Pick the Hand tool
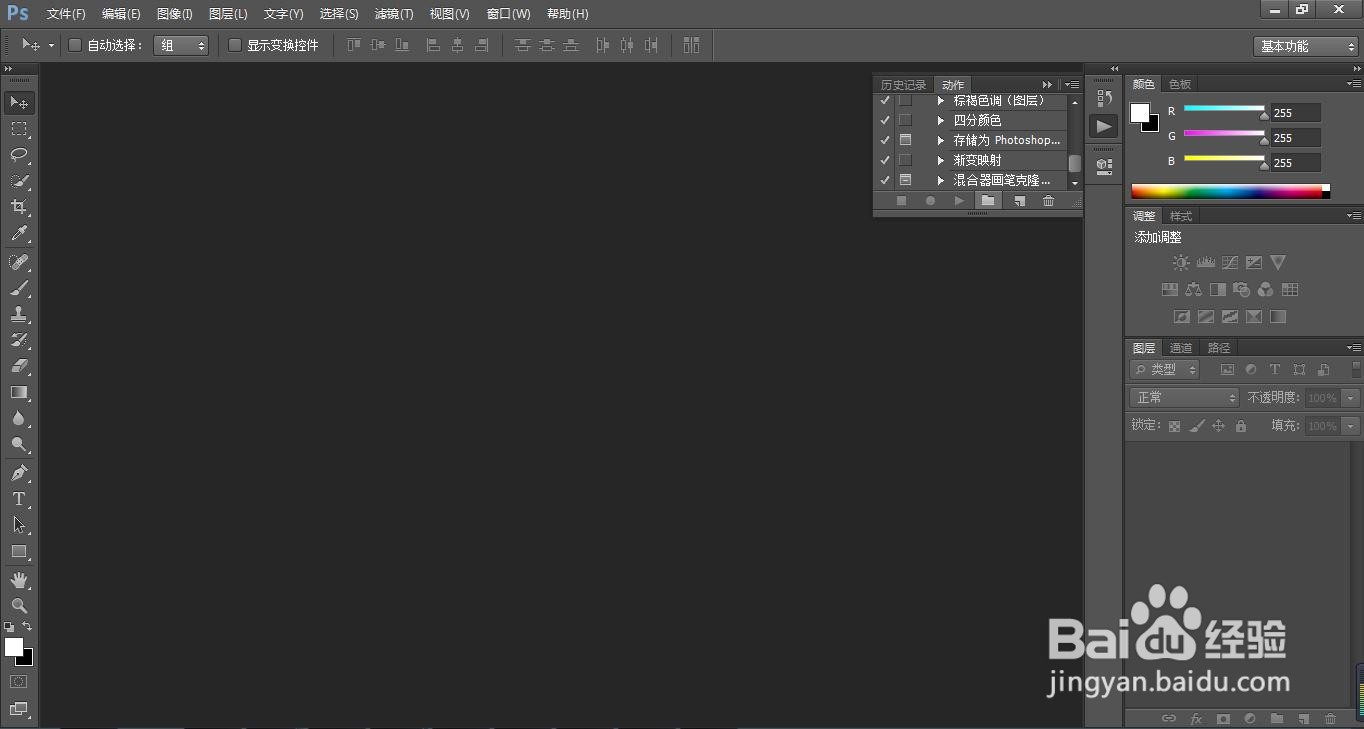Viewport: 1364px width, 729px height. (19, 580)
